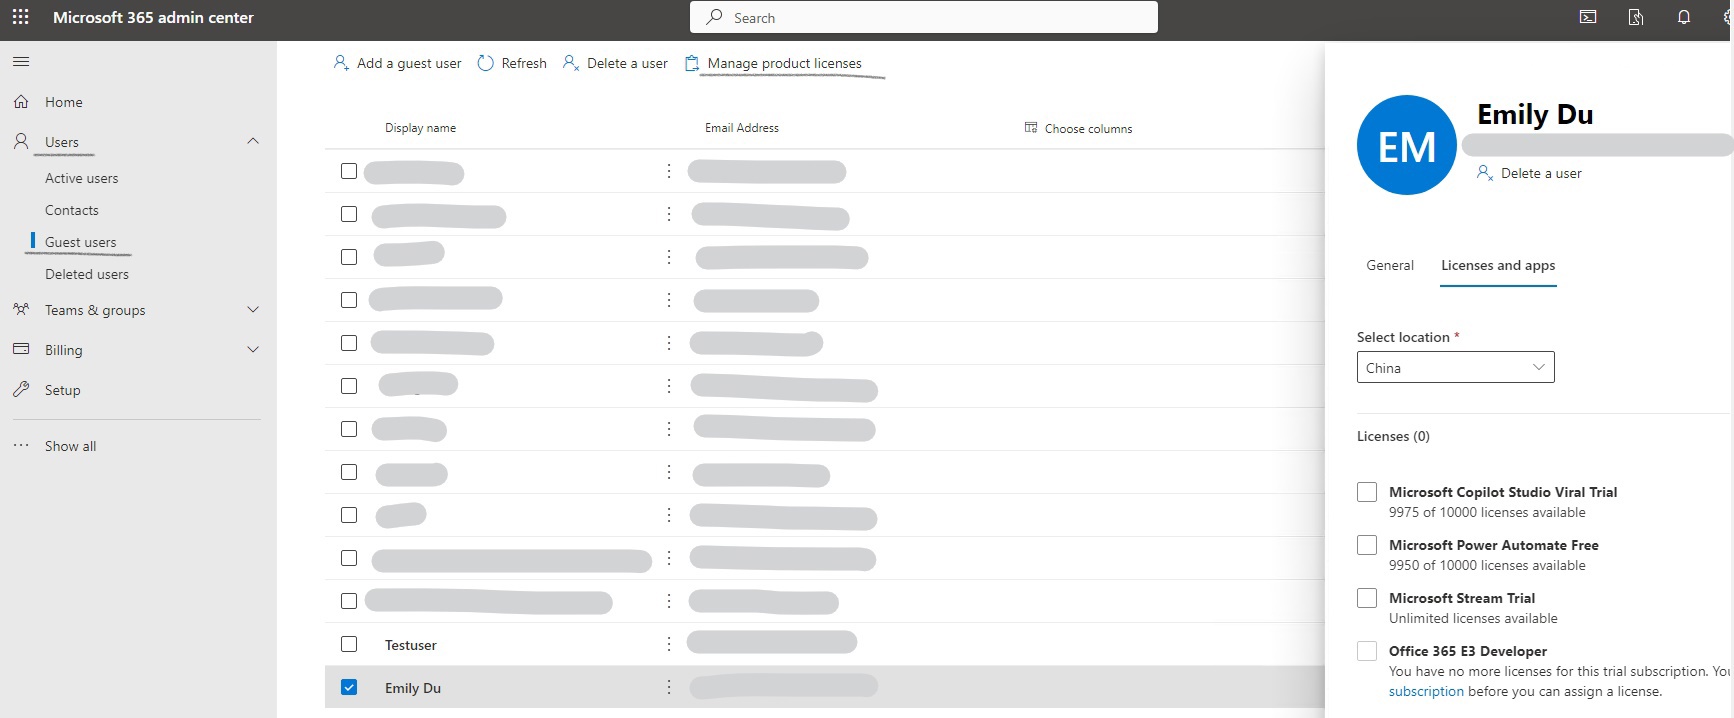This screenshot has width=1734, height=718.
Task: Click Refresh button
Action: tap(513, 63)
